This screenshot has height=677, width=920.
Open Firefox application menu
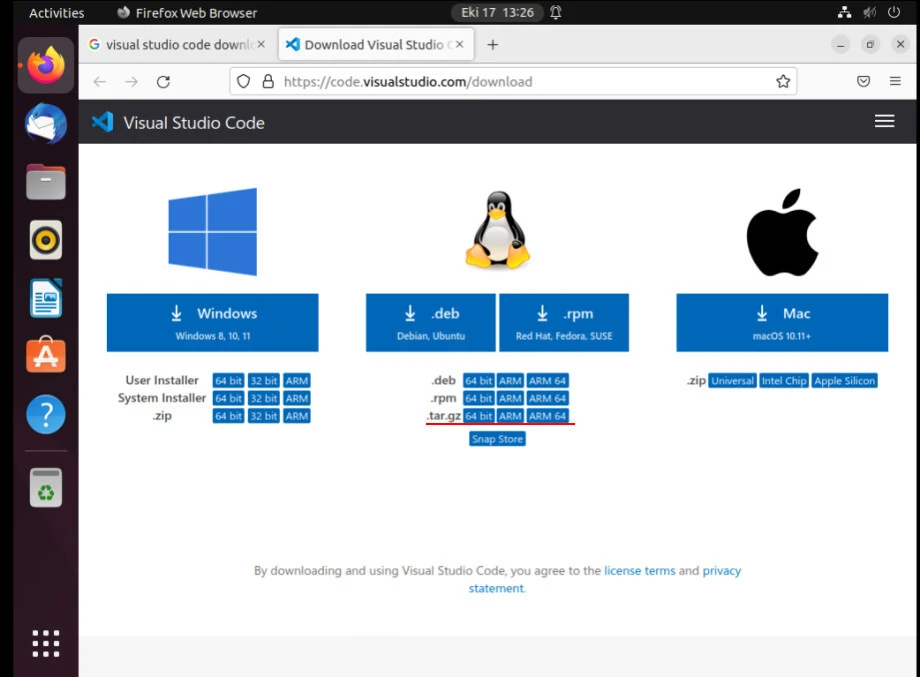(x=895, y=82)
